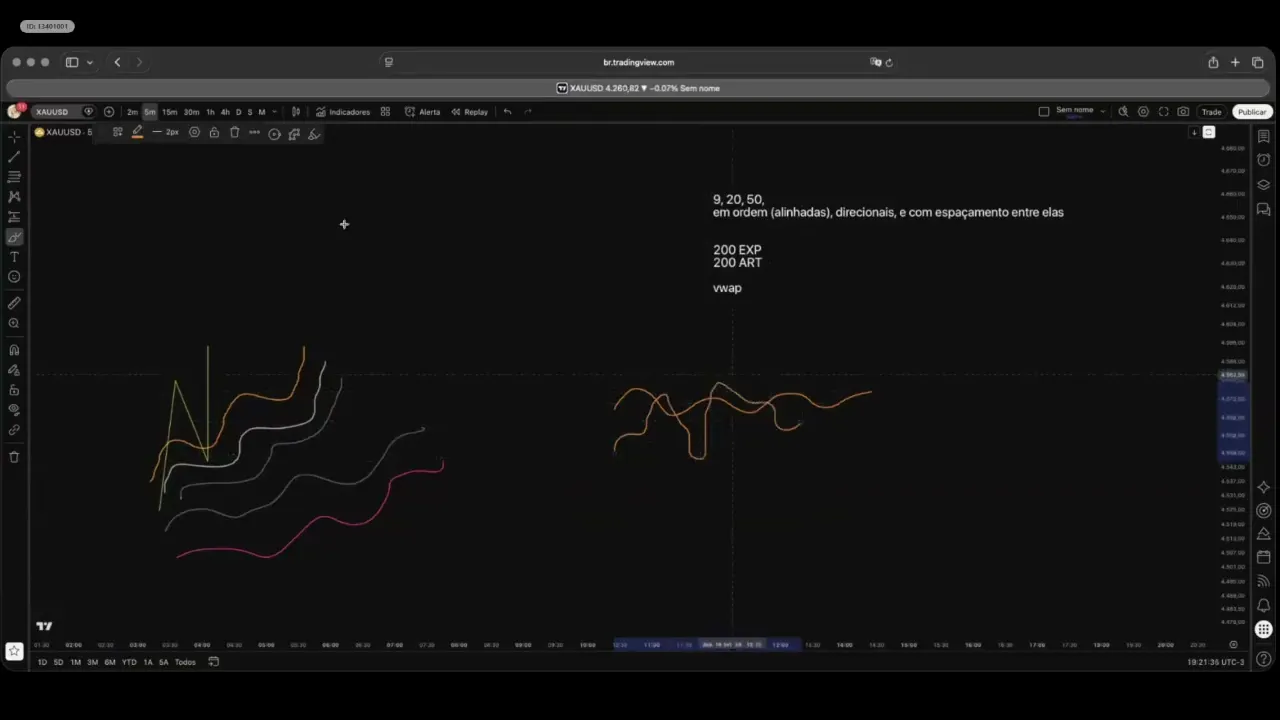Viewport: 1280px width, 720px height.
Task: Switch to the 2m timeframe
Action: click(132, 112)
